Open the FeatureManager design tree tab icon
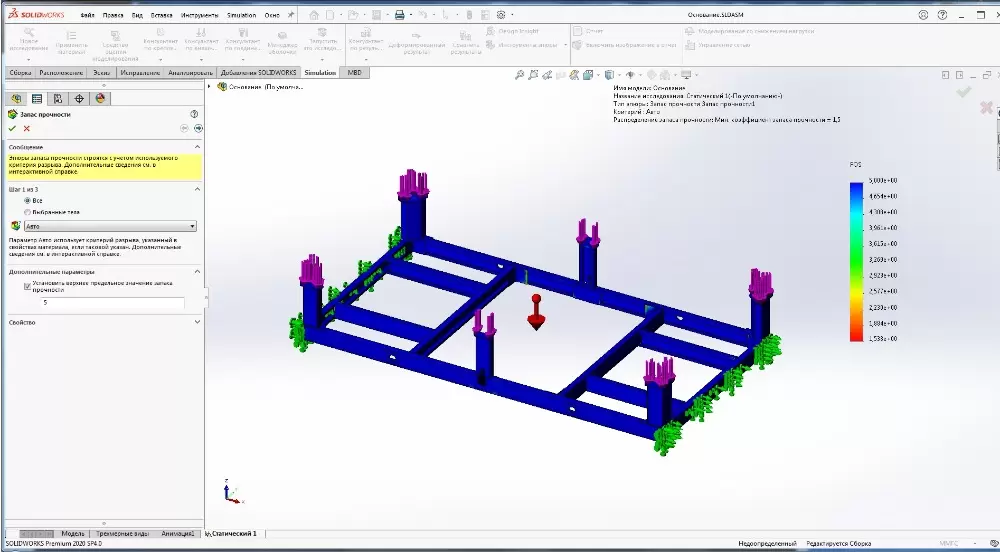Screen dimensions: 1000x552 tap(15, 98)
